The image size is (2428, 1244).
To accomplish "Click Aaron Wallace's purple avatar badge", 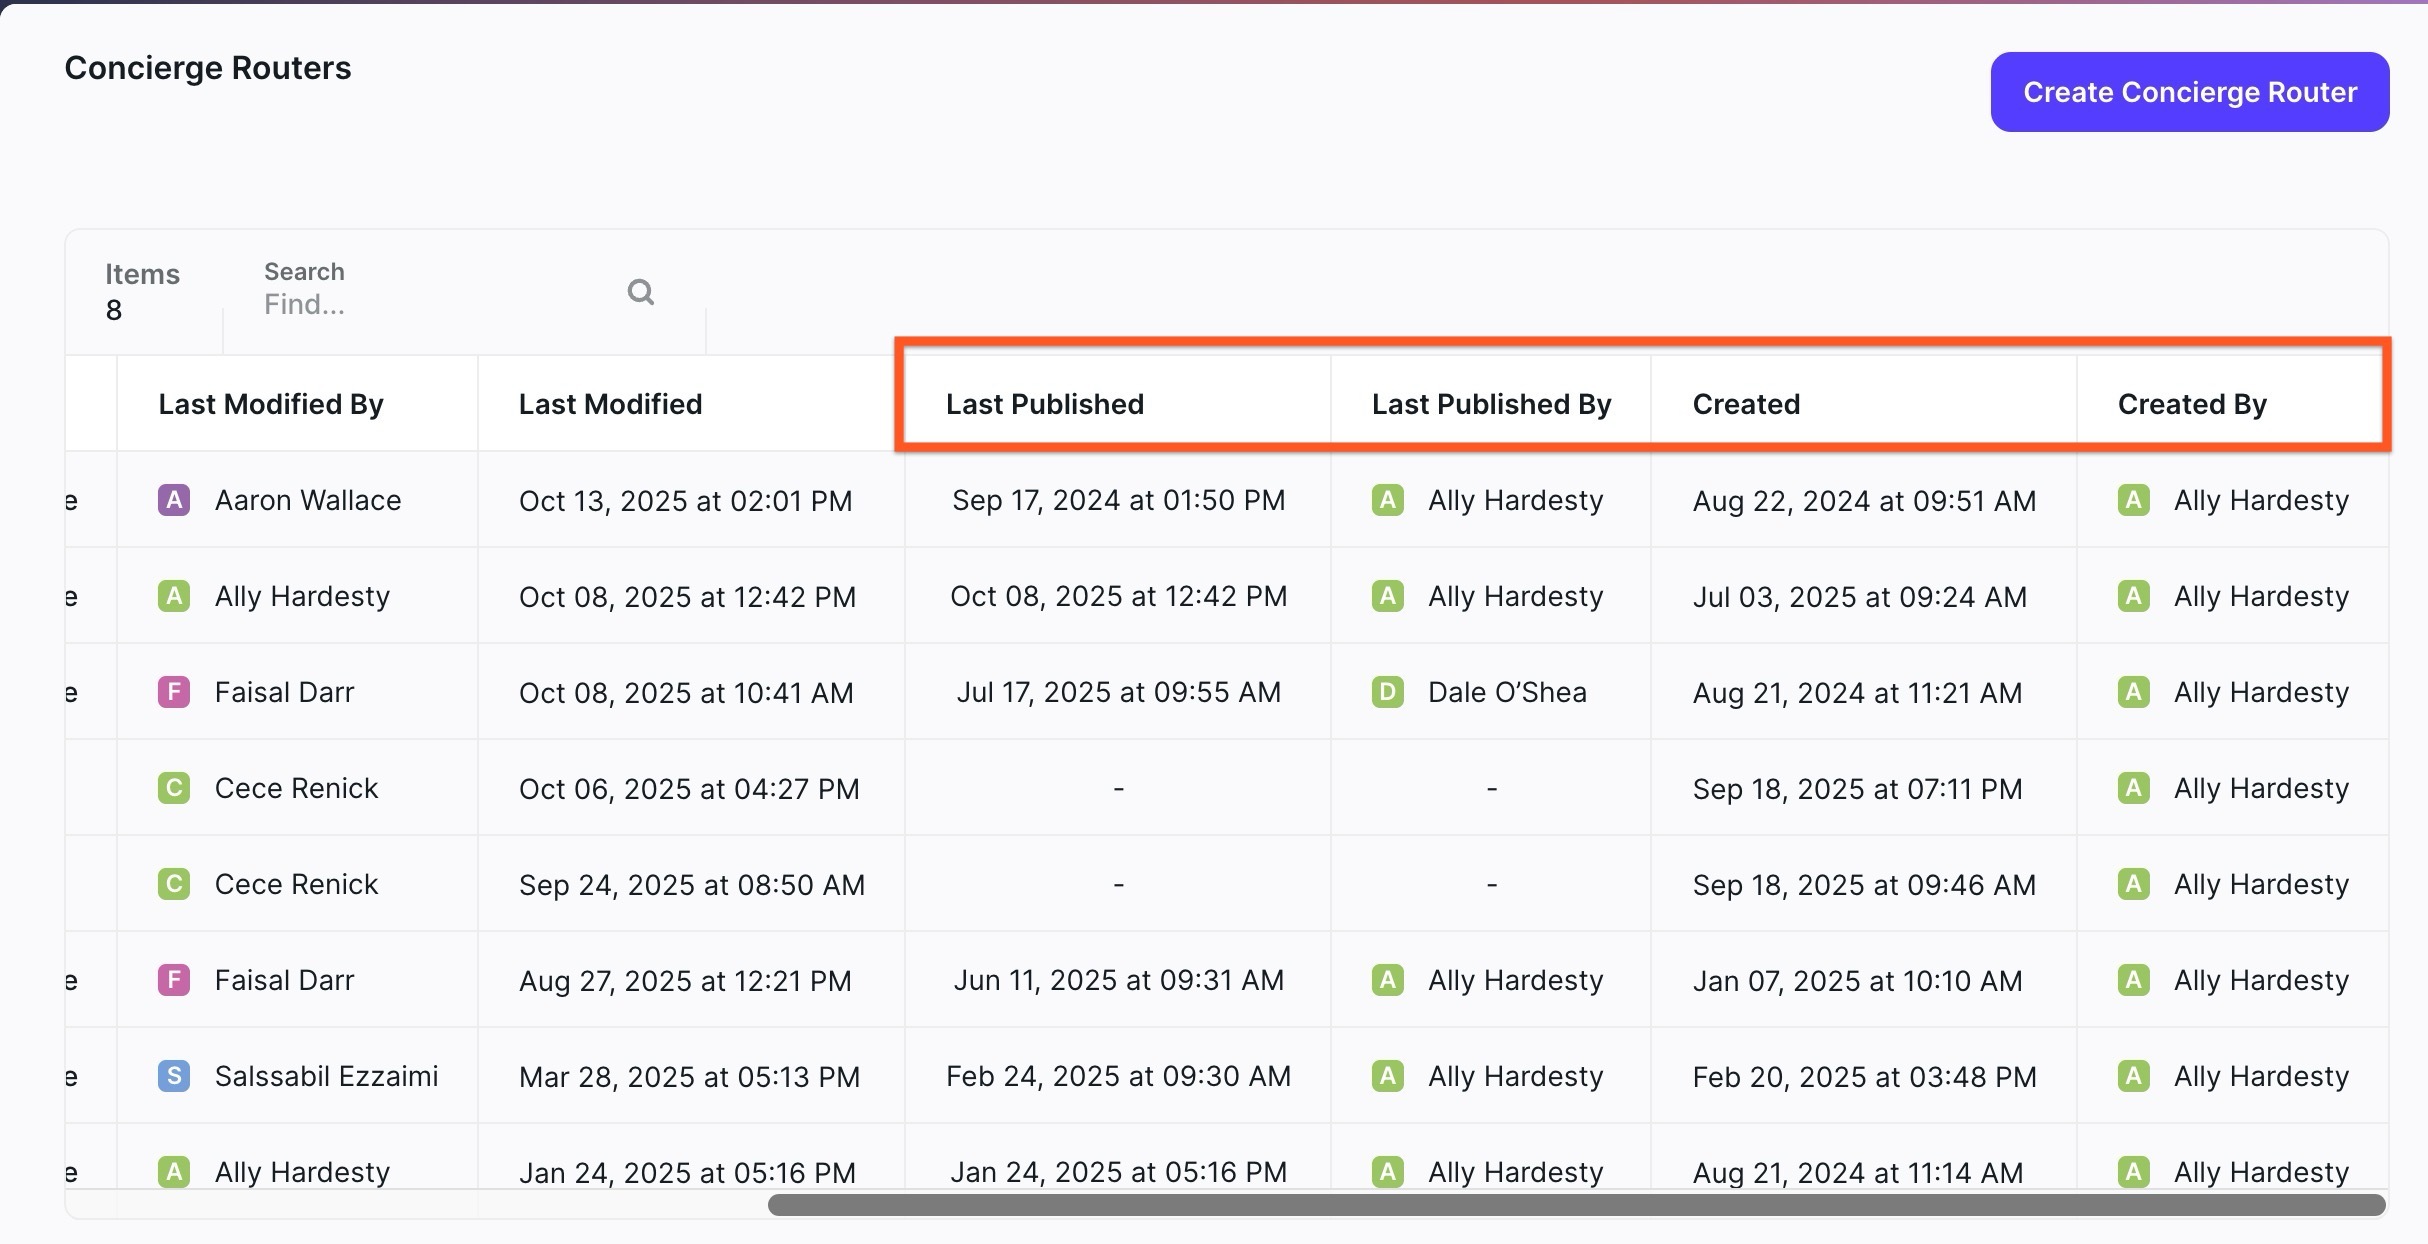I will point(174,500).
